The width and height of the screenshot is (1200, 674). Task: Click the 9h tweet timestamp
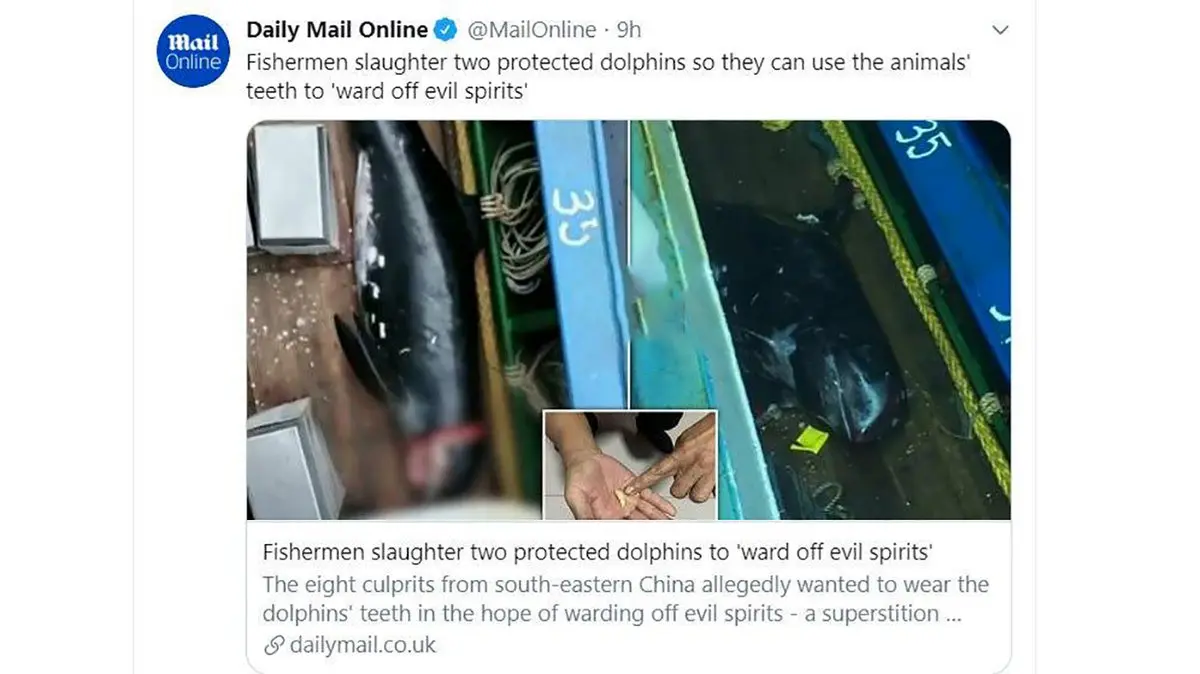click(x=629, y=31)
